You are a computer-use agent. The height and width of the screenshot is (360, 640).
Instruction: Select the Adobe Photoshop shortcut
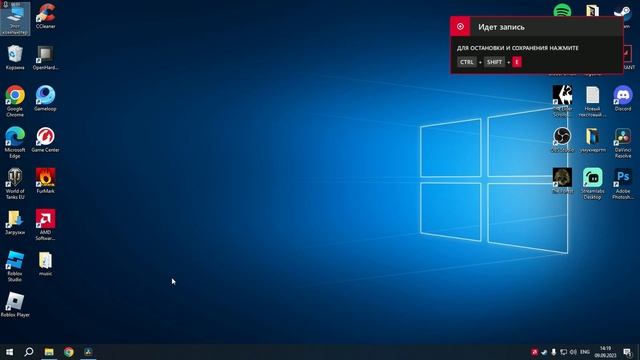[x=622, y=184]
